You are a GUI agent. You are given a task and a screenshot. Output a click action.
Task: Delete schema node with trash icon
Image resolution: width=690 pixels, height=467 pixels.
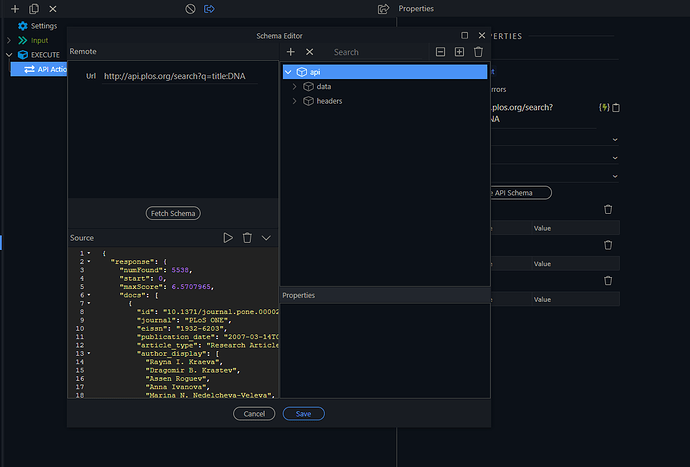[x=478, y=52]
